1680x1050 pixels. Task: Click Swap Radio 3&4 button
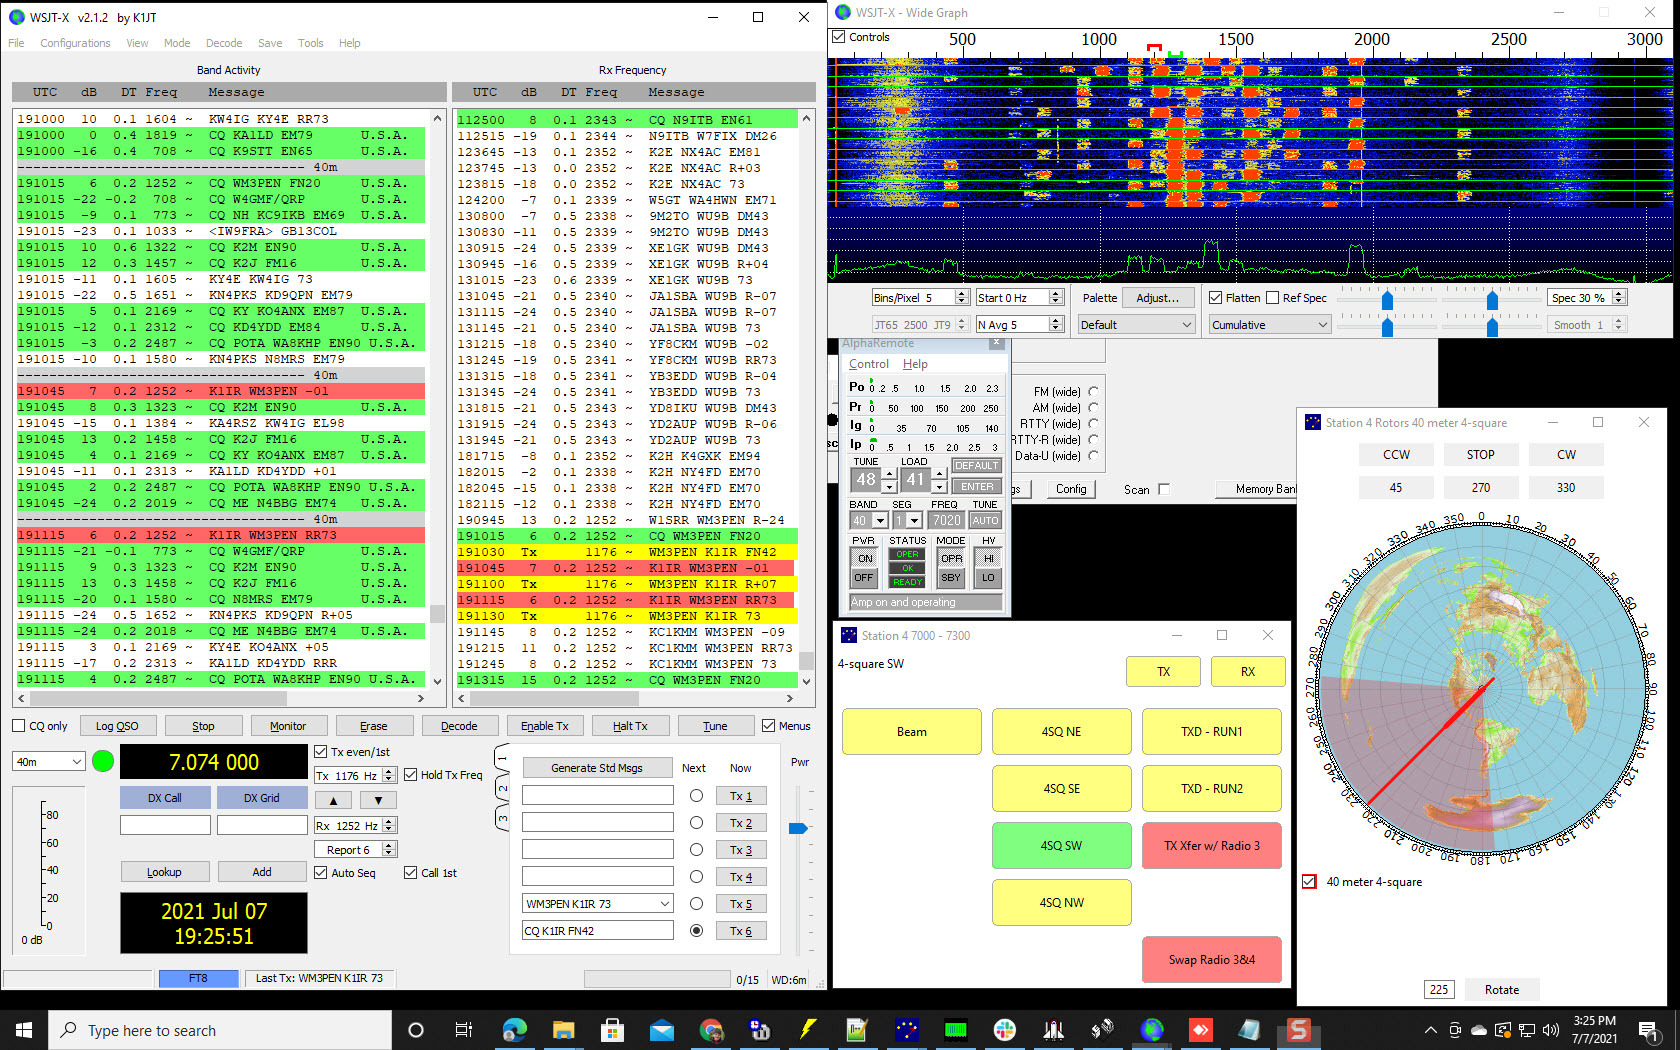[1211, 960]
